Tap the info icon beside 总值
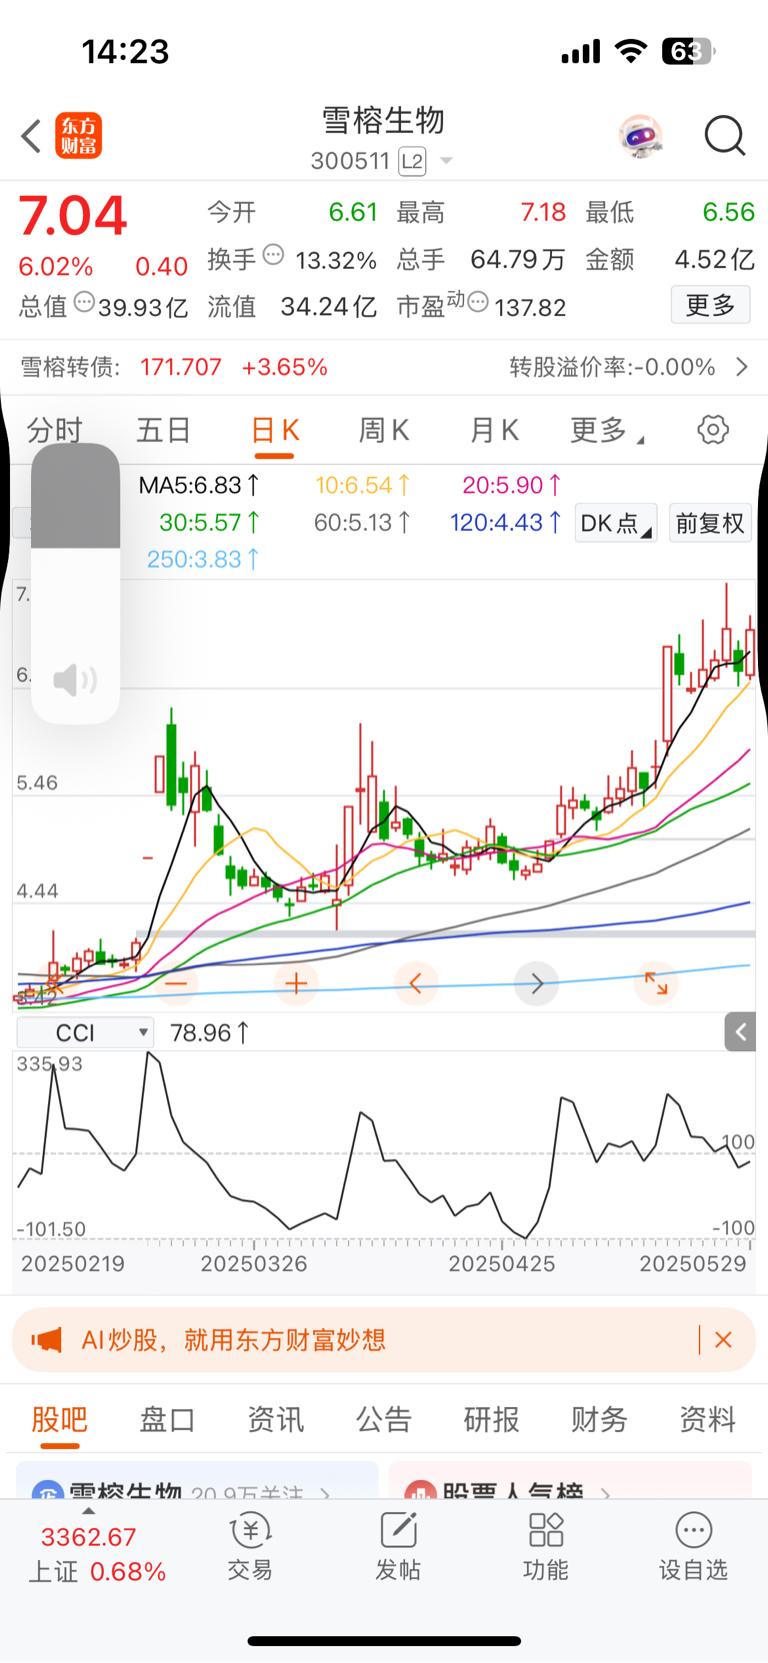Image resolution: width=768 pixels, height=1663 pixels. pos(85,302)
